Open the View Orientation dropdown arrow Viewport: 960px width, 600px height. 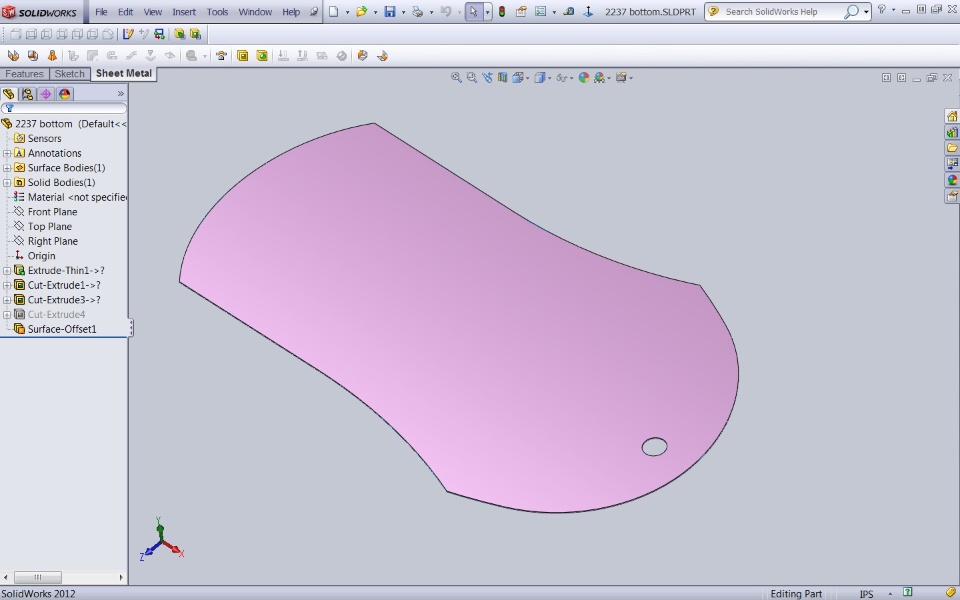click(528, 78)
